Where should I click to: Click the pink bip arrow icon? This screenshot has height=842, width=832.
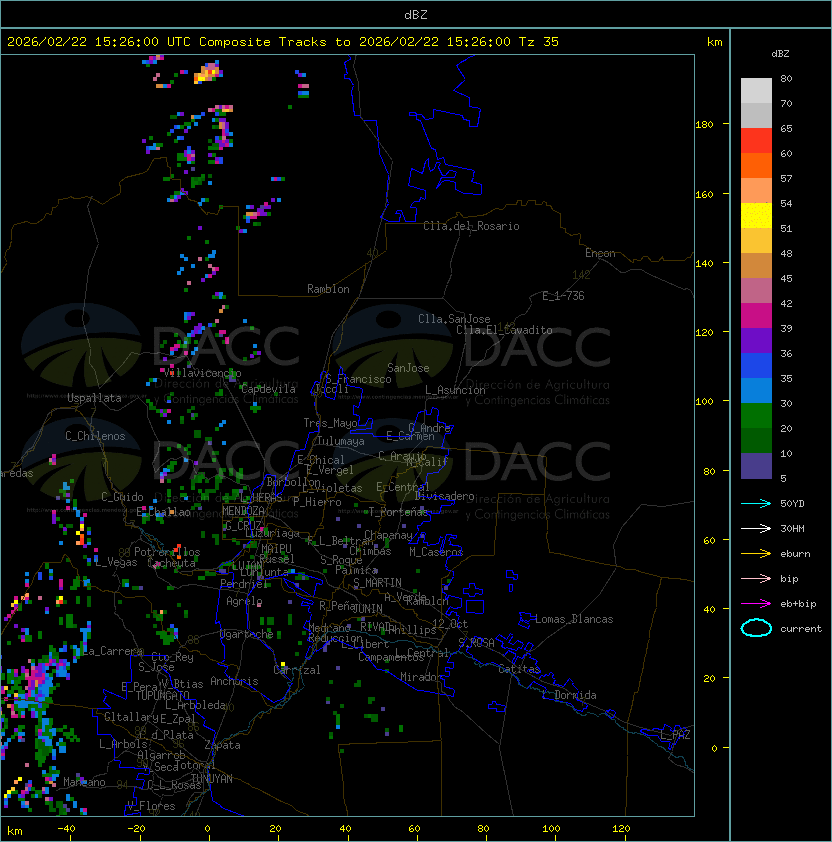[756, 578]
